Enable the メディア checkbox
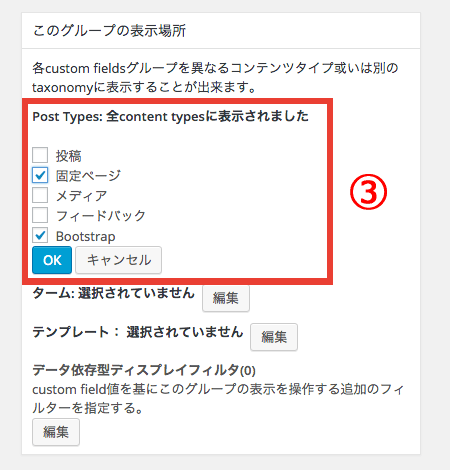The image size is (450, 470). [x=40, y=195]
